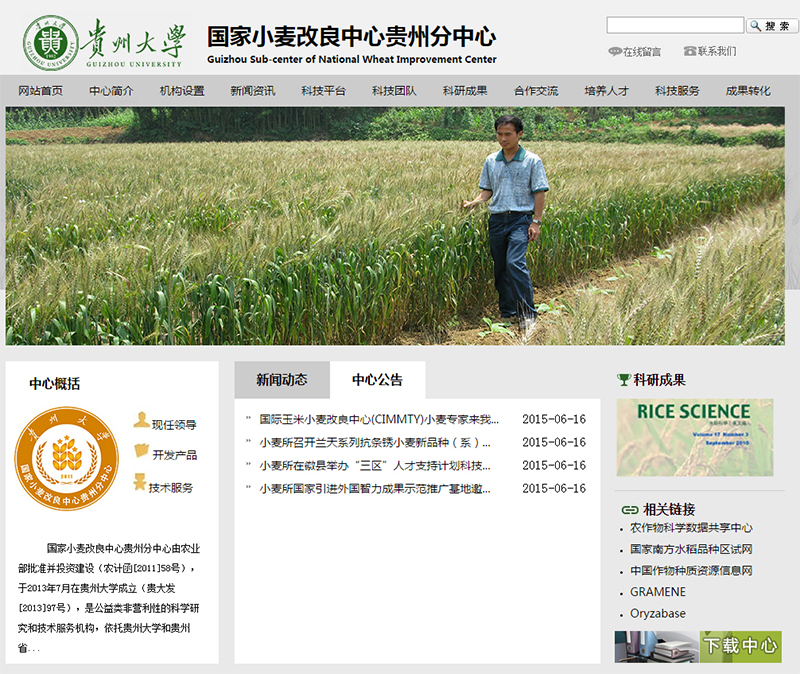This screenshot has width=800, height=674.
Task: Click the 技术服务 icon
Action: [x=141, y=486]
